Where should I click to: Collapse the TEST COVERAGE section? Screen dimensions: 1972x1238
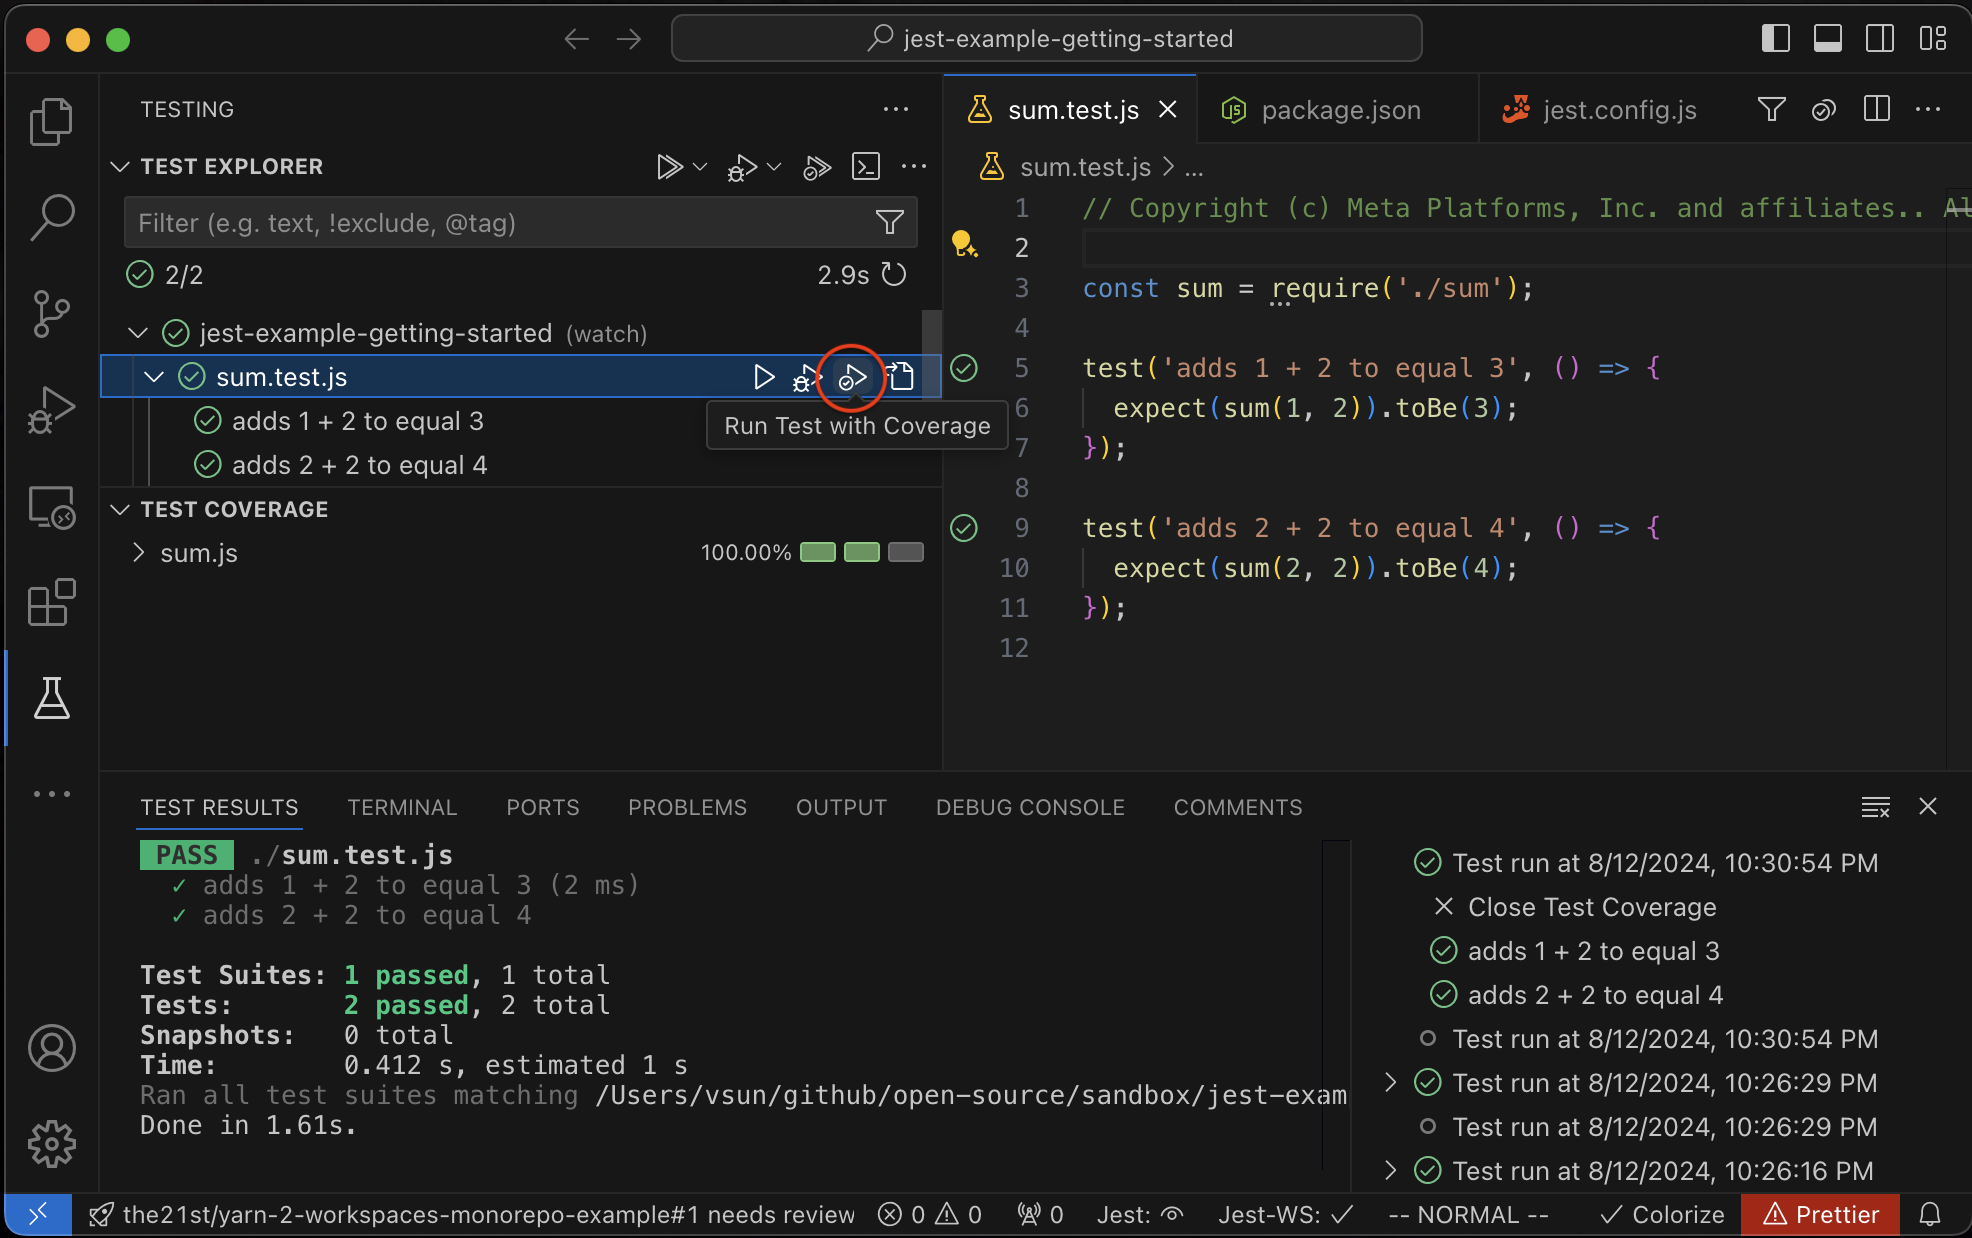(x=120, y=509)
